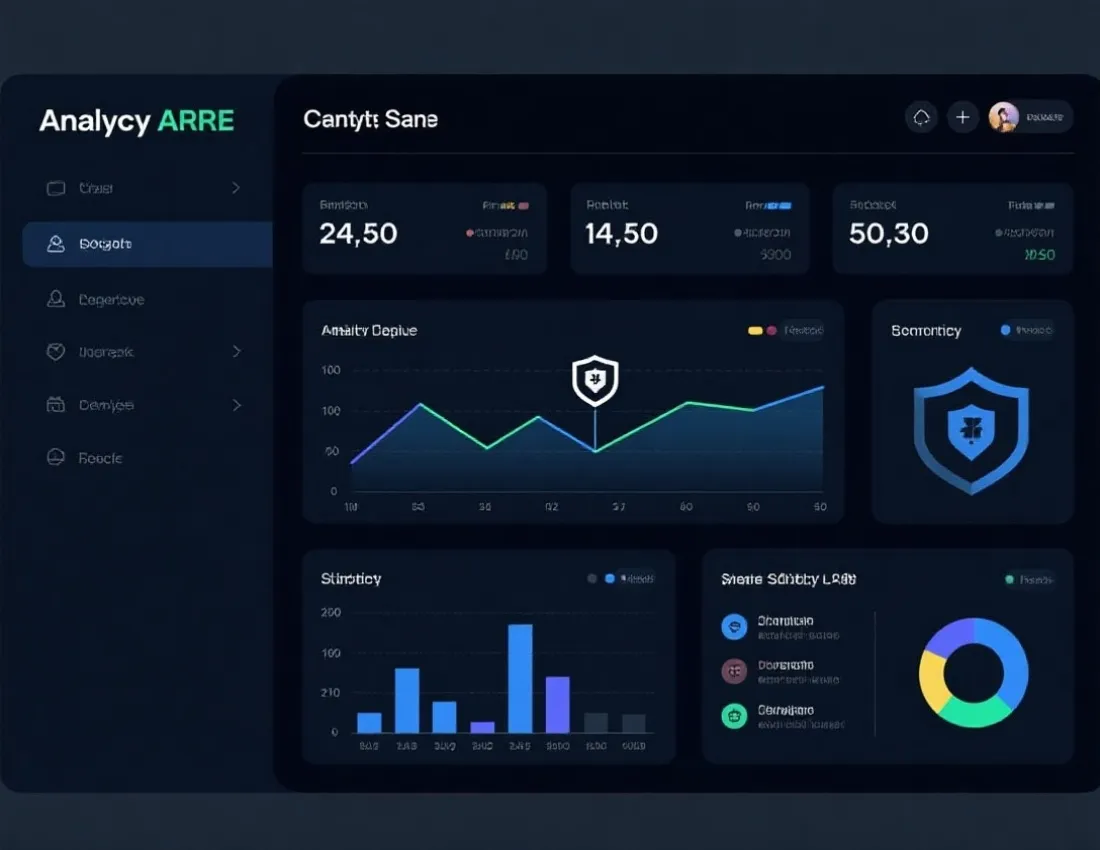Screen dimensions: 1100x850
Task: Click the tallest blue bar in bar chart
Action: point(520,678)
